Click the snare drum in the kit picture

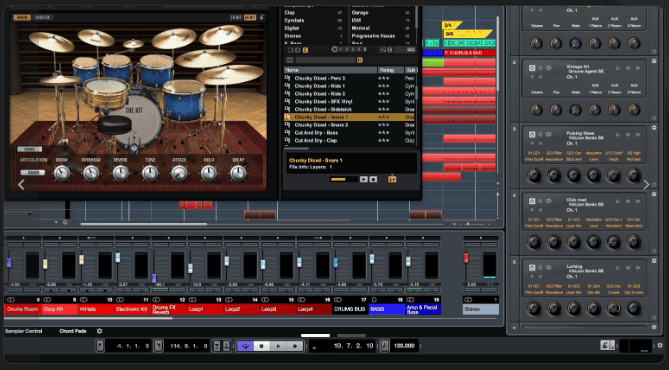point(106,93)
